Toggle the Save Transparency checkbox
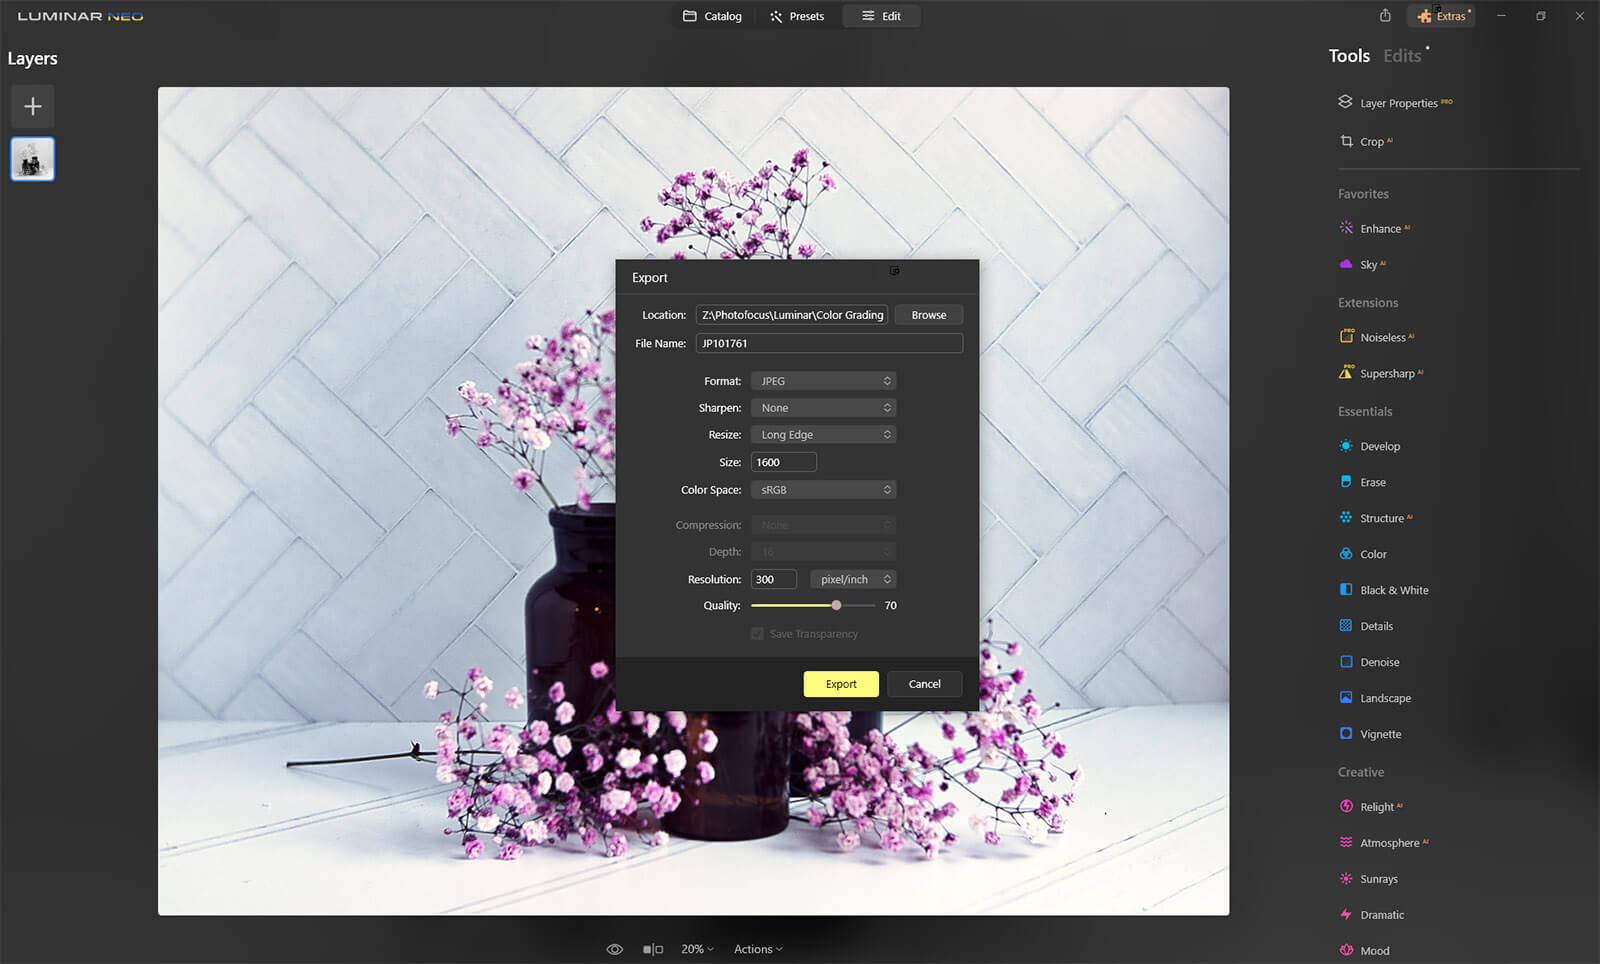This screenshot has width=1600, height=964. point(757,634)
